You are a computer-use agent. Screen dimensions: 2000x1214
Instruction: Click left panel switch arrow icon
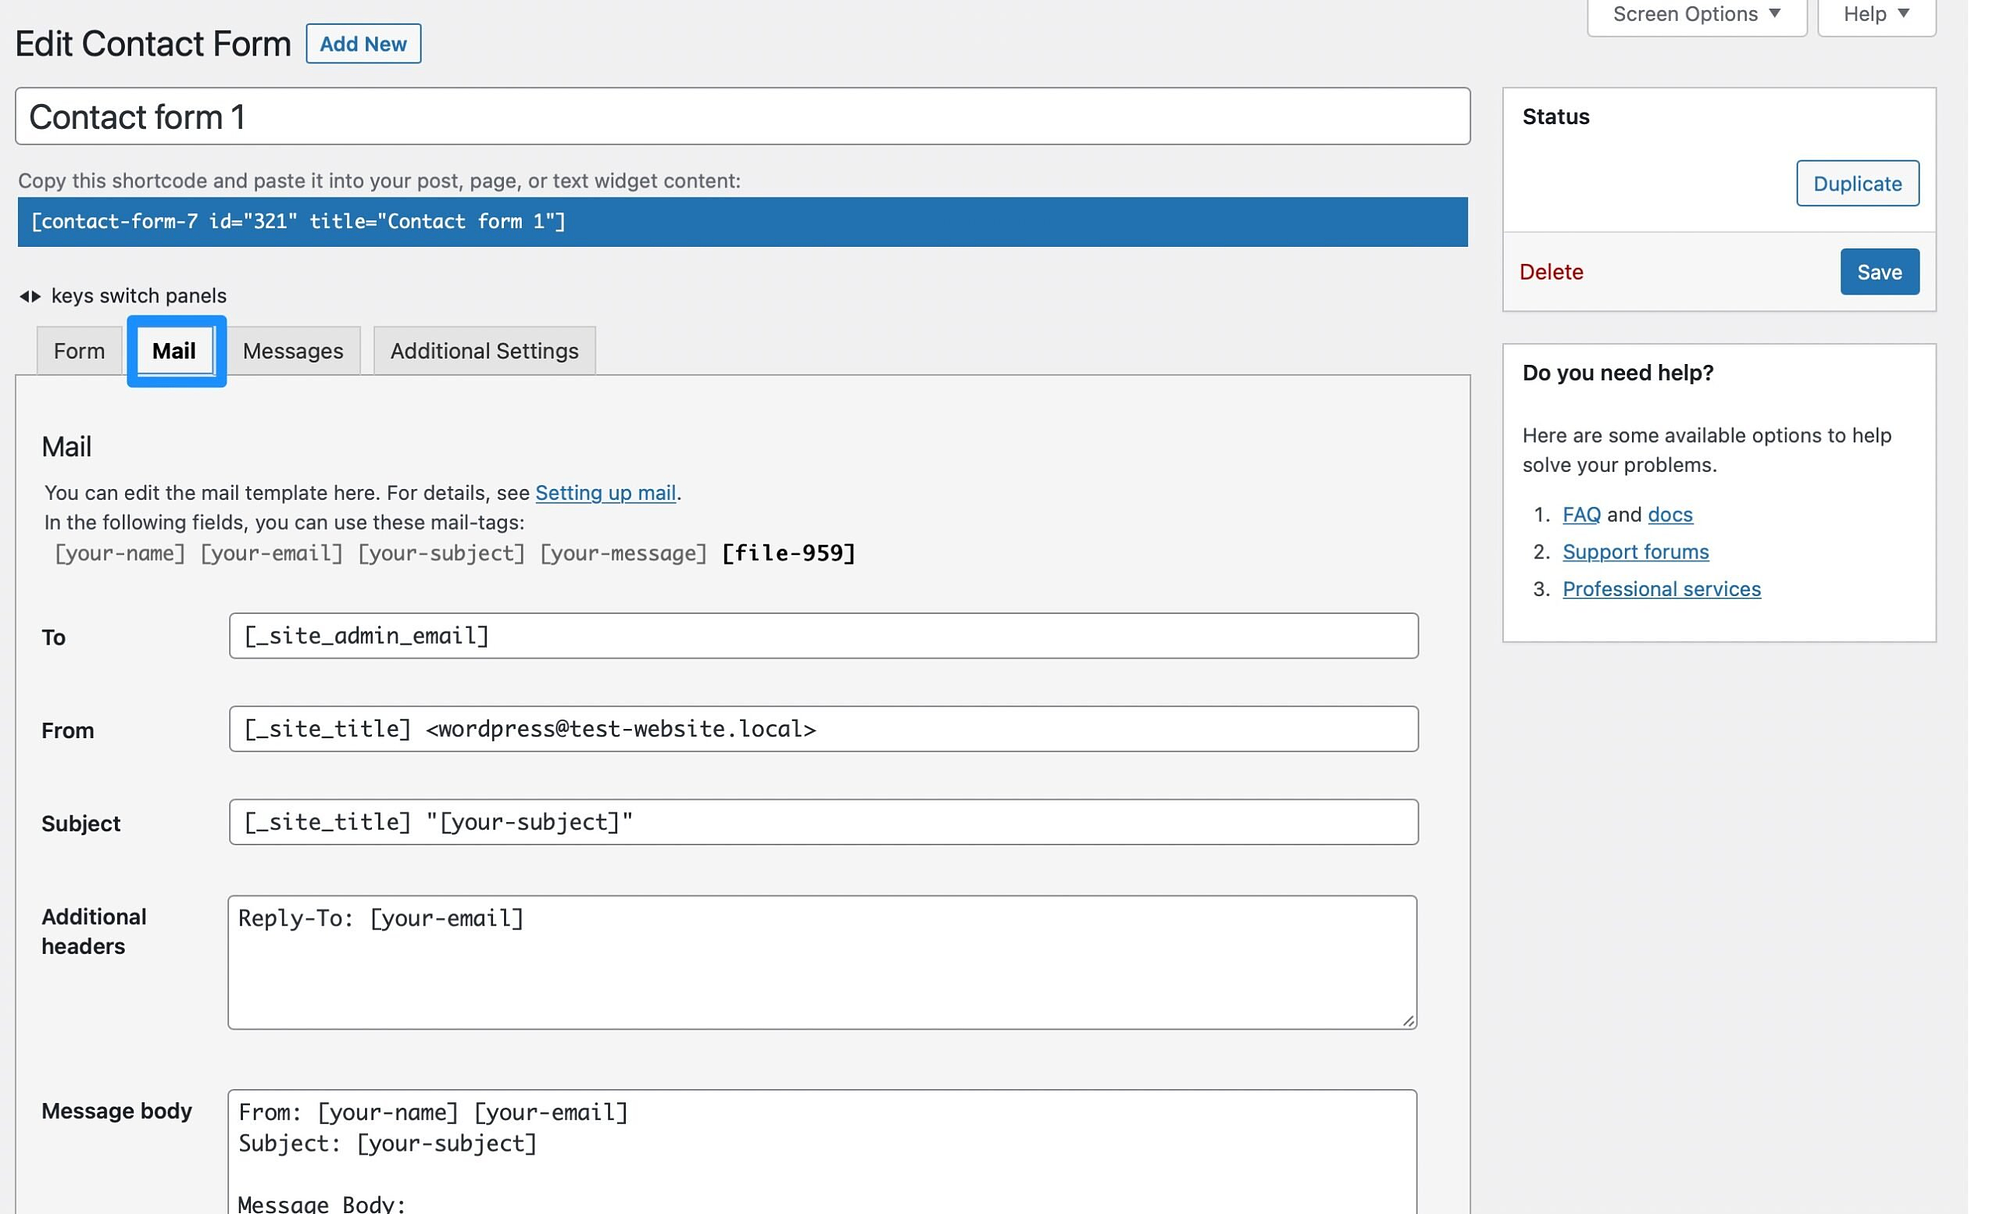point(23,296)
